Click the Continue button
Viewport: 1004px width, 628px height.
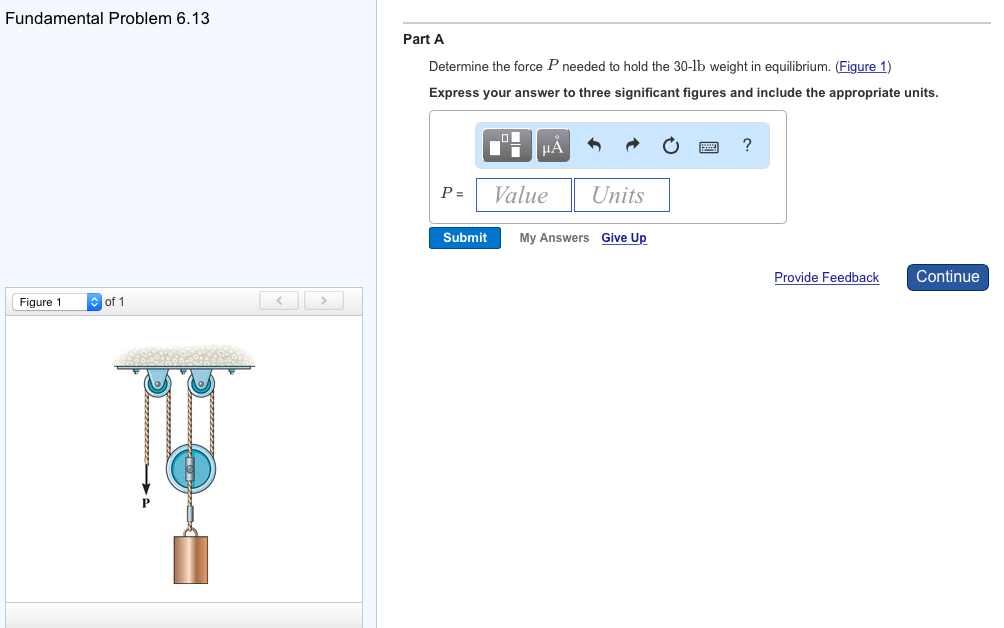[x=947, y=277]
